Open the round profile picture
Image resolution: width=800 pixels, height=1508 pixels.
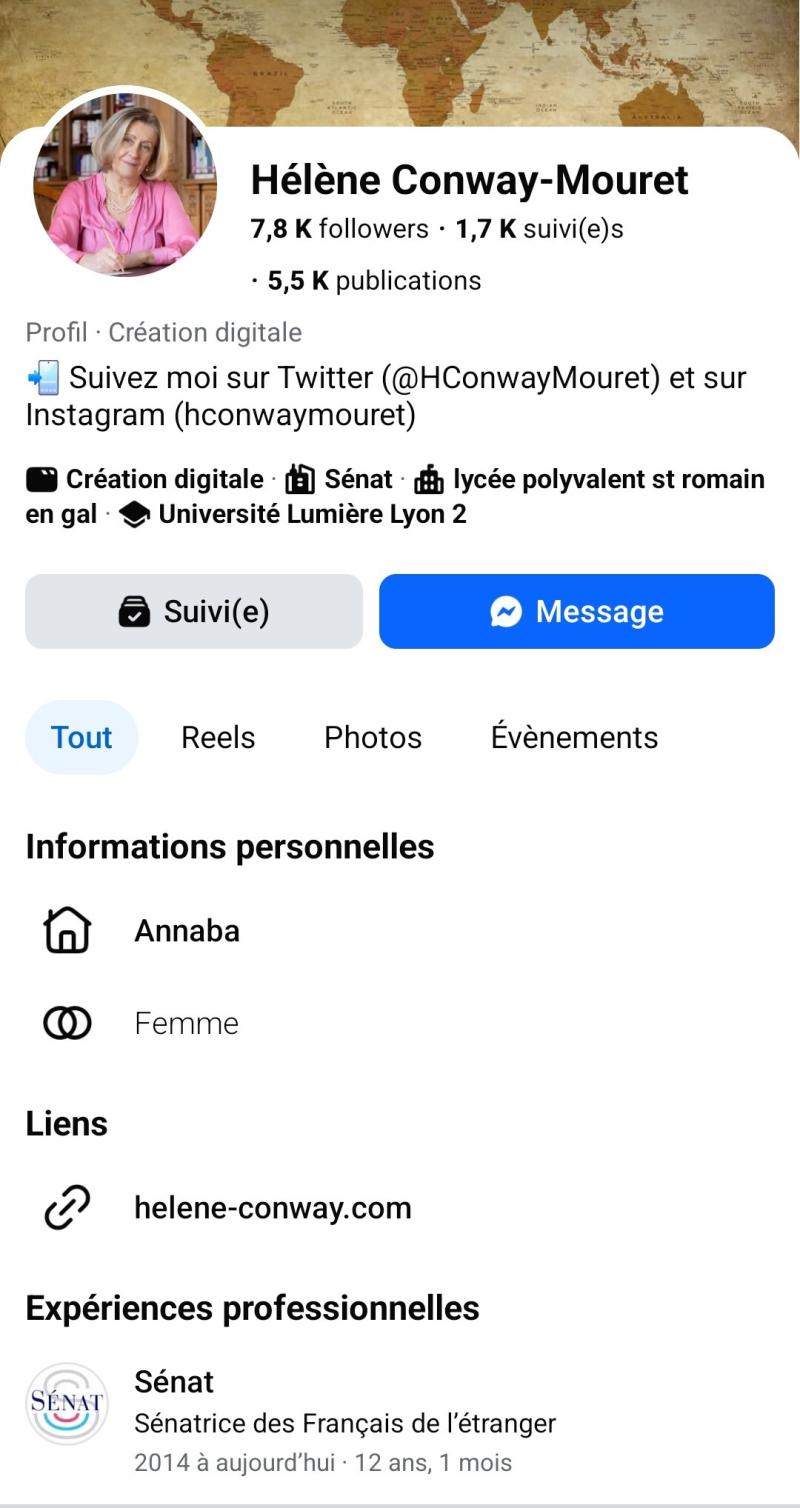(x=124, y=186)
